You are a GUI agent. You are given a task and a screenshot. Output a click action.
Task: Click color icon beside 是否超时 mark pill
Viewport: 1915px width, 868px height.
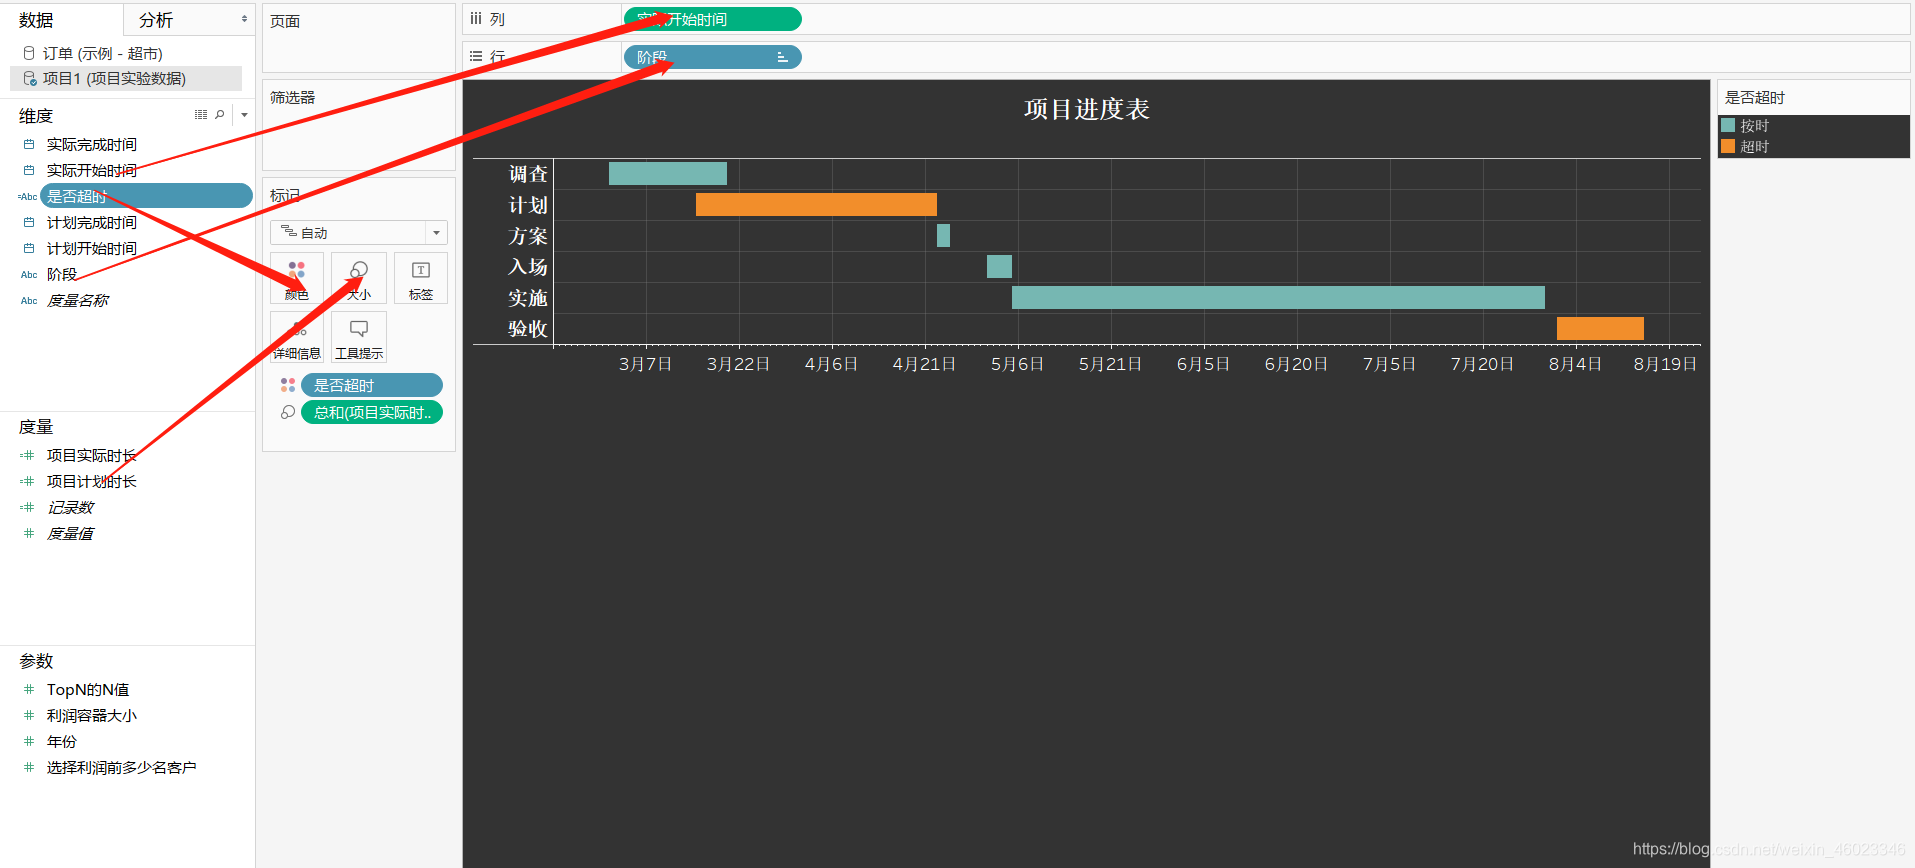pos(288,385)
